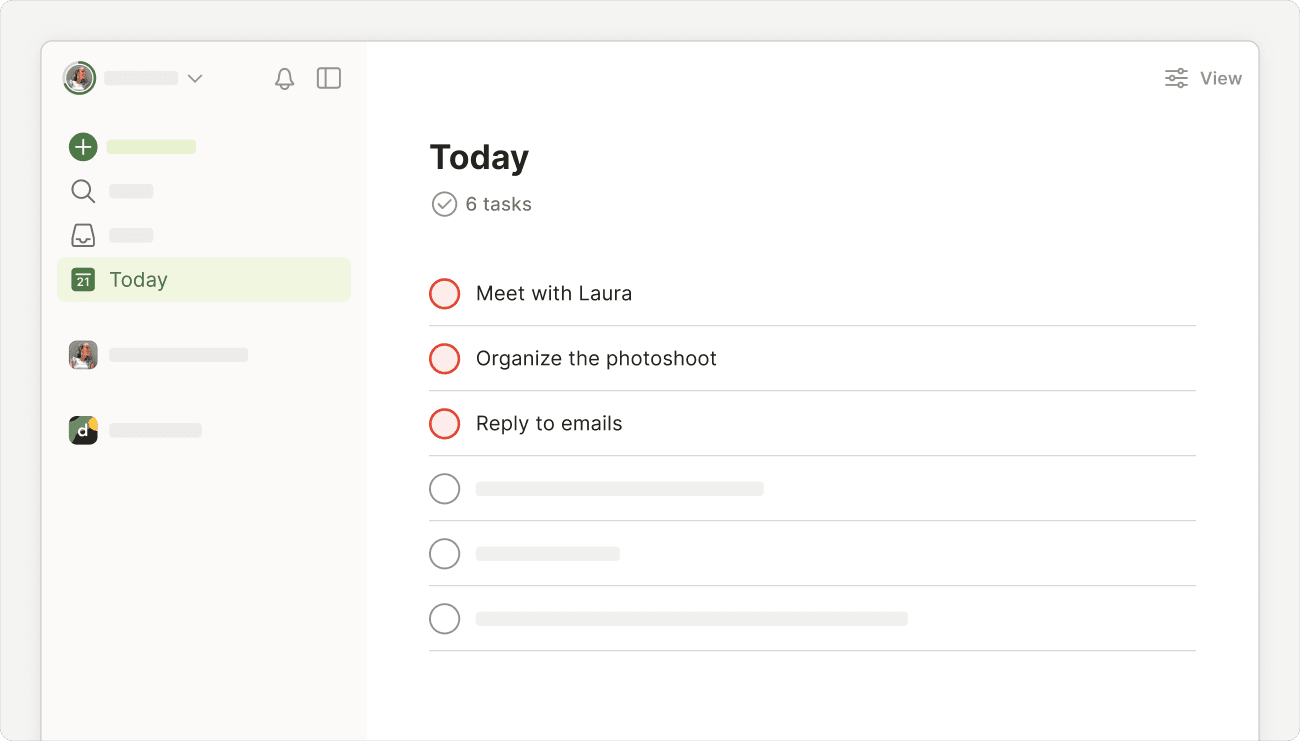Click the black Doist workspace icon
Viewport: 1300px width, 741px height.
(83, 430)
